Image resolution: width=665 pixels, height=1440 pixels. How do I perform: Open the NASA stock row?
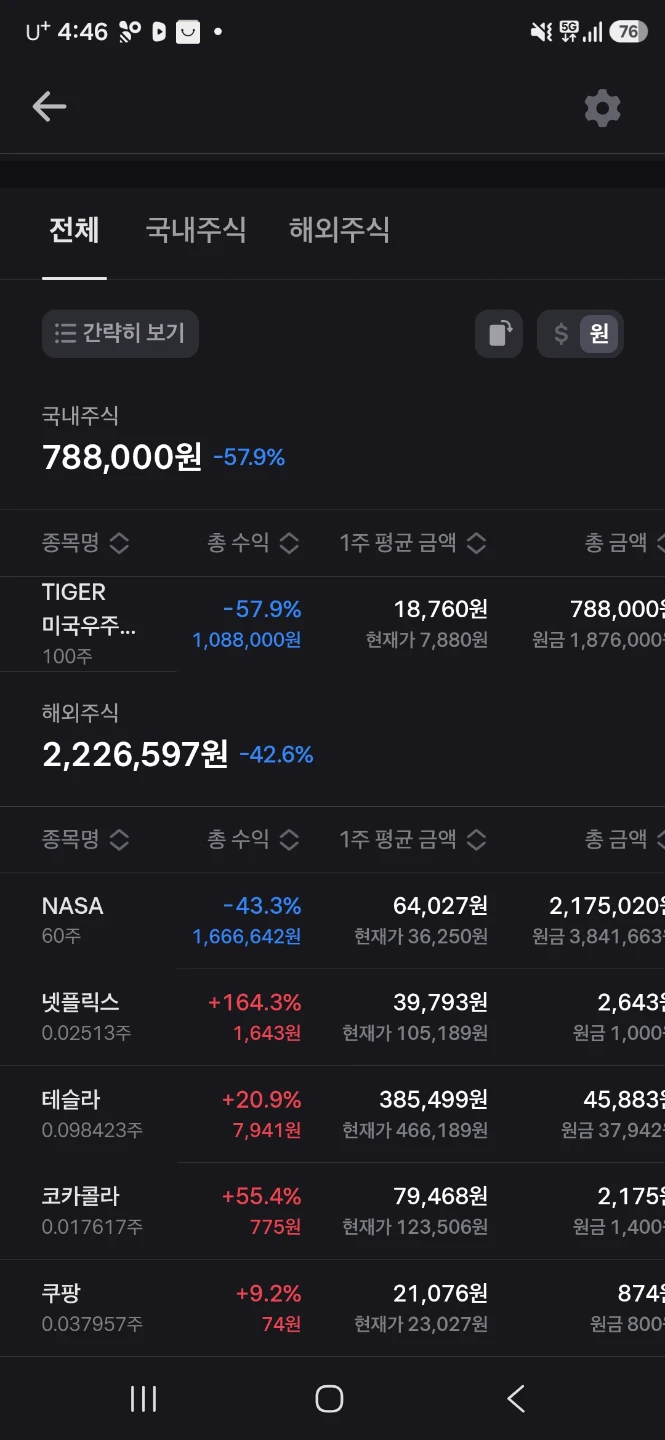tap(332, 920)
